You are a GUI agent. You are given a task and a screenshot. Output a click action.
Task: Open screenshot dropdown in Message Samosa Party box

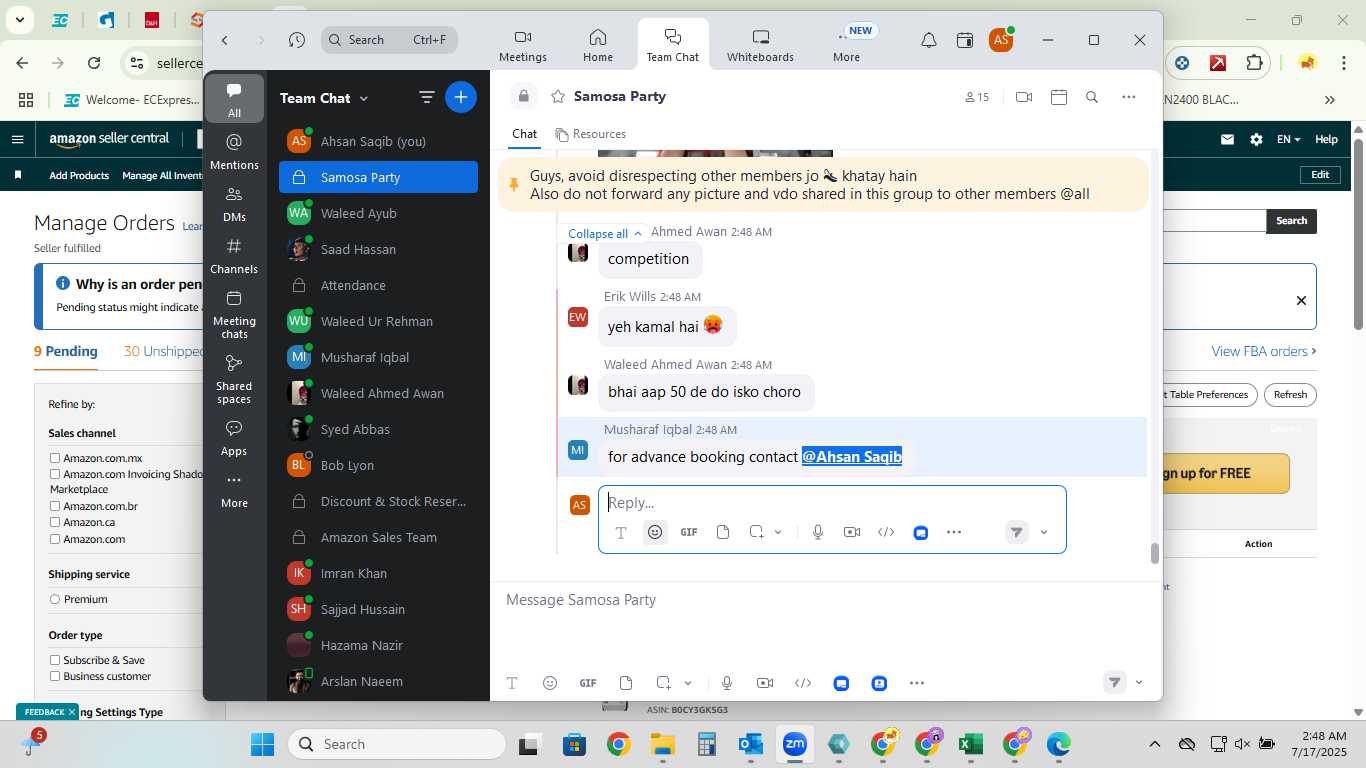(x=688, y=683)
